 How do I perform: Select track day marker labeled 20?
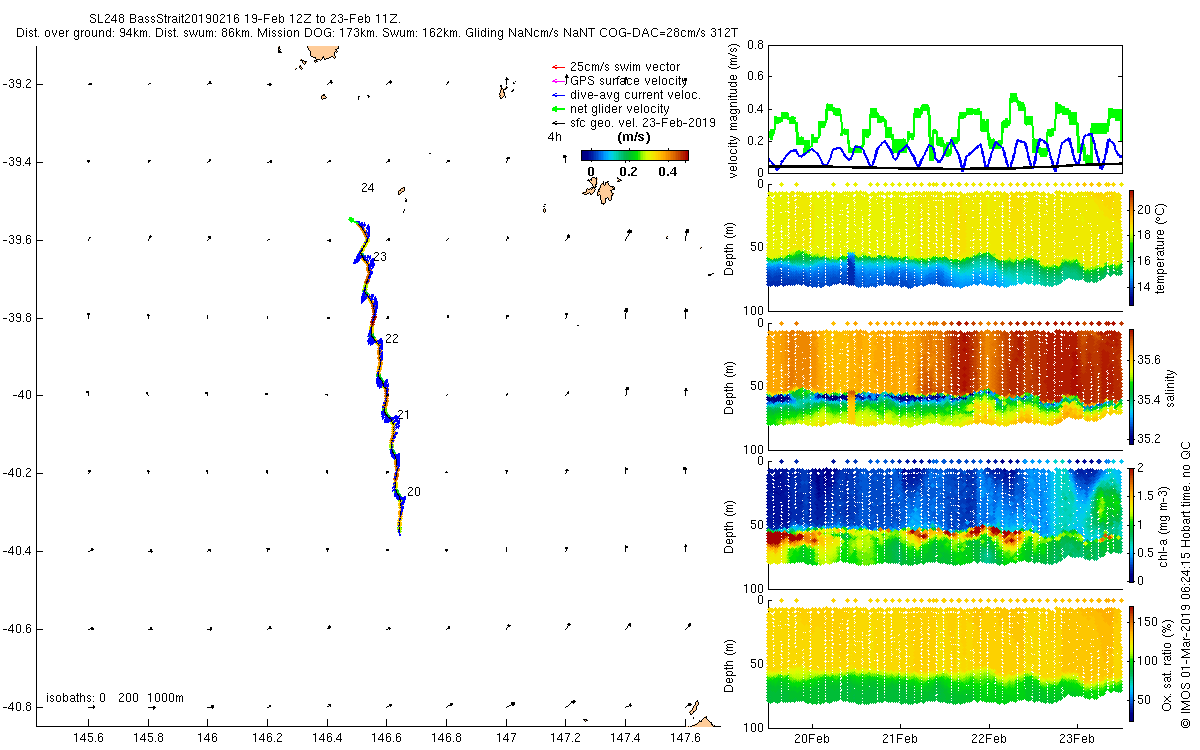click(414, 492)
